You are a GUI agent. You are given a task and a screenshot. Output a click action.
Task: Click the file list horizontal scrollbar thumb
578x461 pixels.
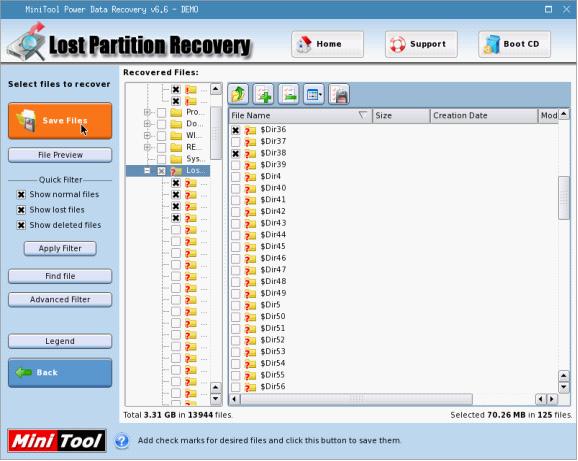(356, 399)
